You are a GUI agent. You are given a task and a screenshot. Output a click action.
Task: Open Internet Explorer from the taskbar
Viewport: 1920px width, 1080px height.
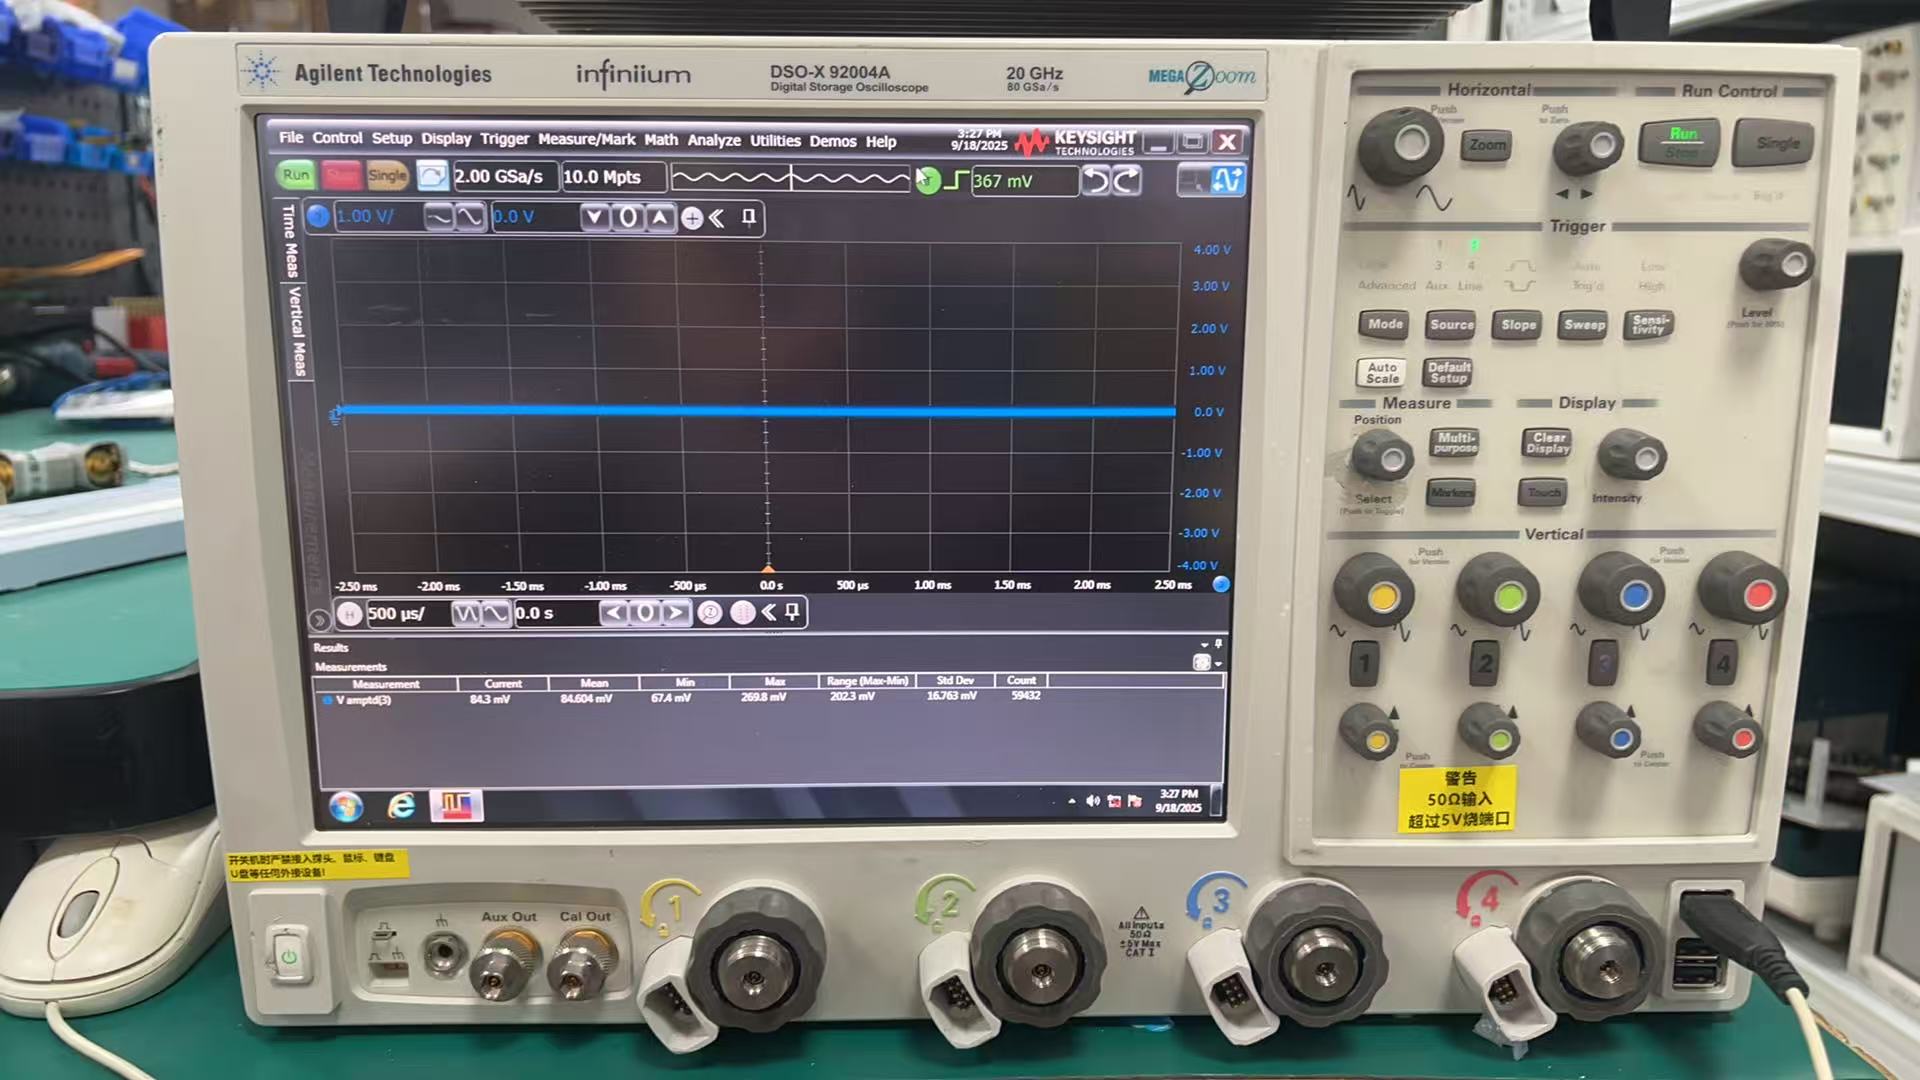point(401,805)
